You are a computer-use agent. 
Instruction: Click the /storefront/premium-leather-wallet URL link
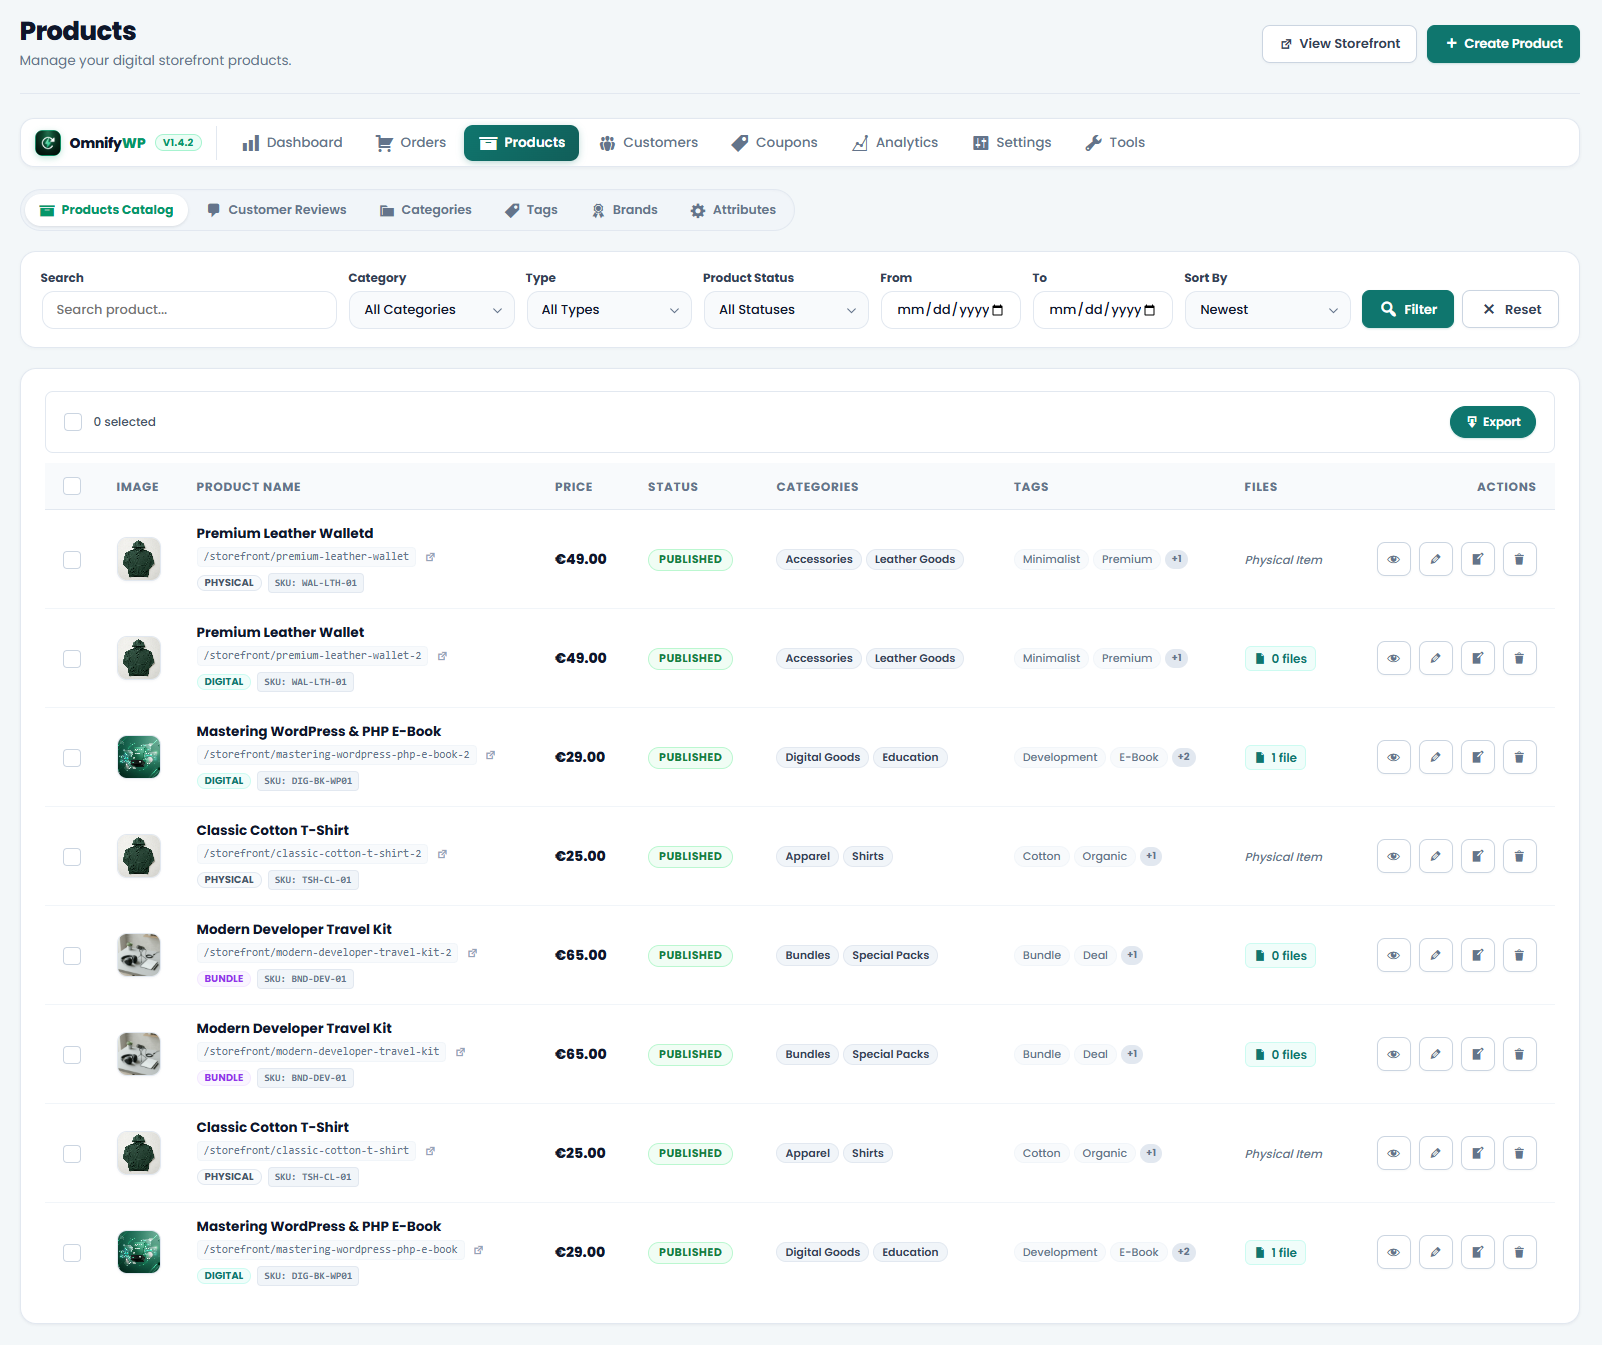(307, 557)
